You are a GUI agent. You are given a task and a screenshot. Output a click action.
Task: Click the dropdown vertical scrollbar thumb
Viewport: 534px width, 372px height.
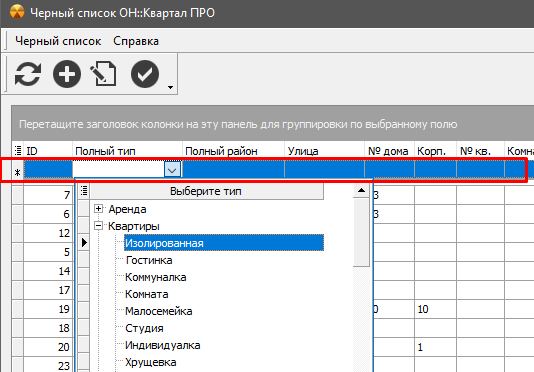[361, 232]
